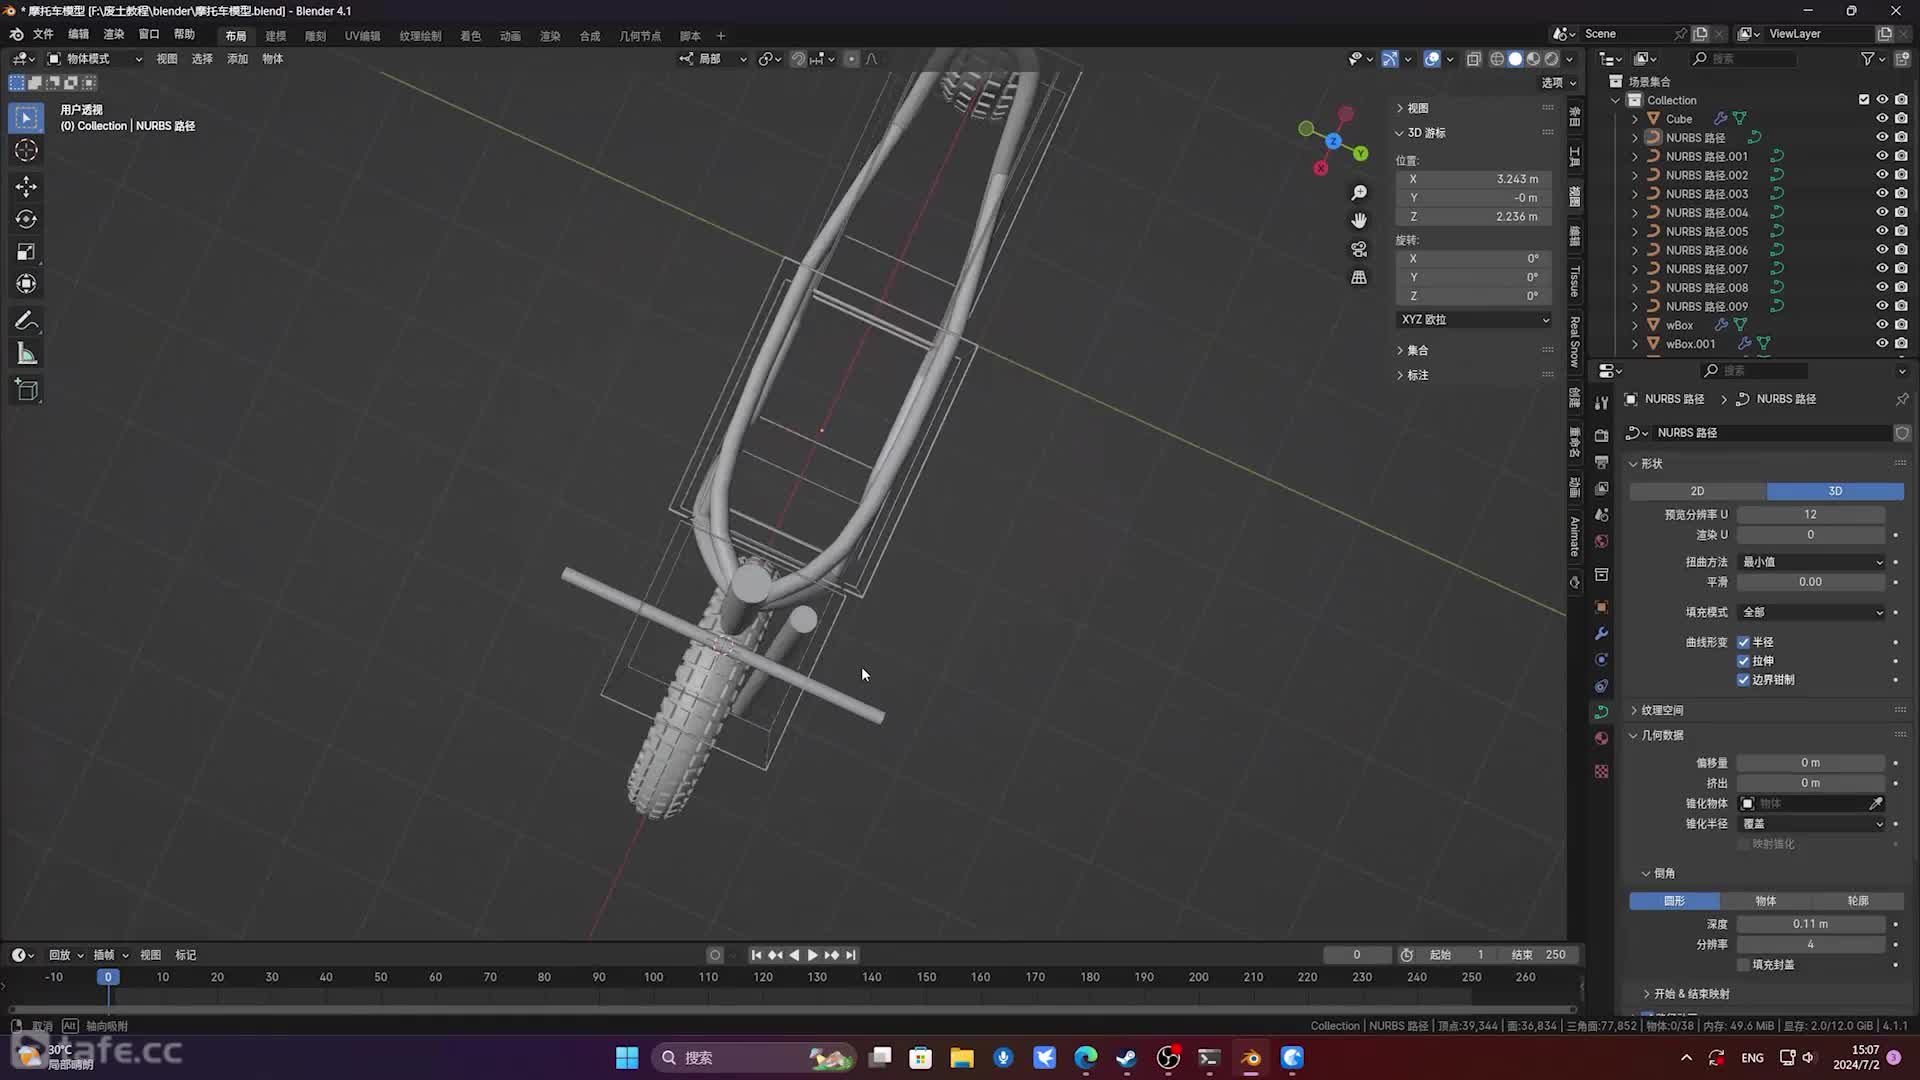Open the 文件 menu
The height and width of the screenshot is (1080, 1920).
click(43, 34)
